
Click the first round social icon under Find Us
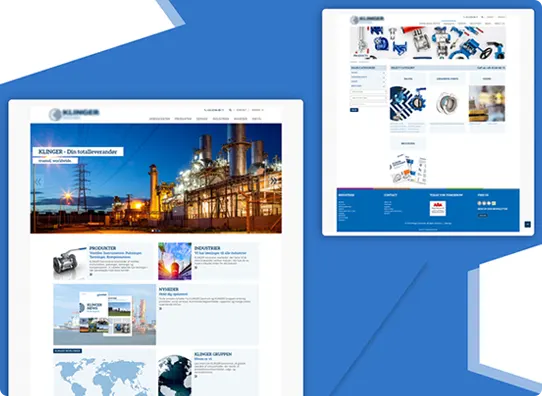pyautogui.click(x=479, y=203)
